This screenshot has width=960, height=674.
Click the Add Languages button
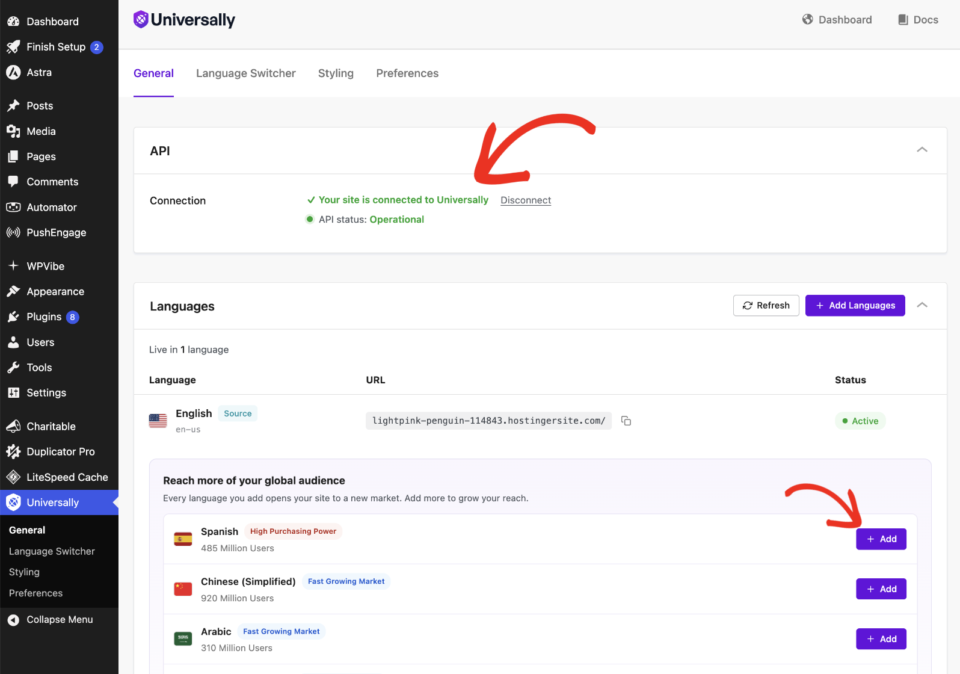(x=855, y=305)
